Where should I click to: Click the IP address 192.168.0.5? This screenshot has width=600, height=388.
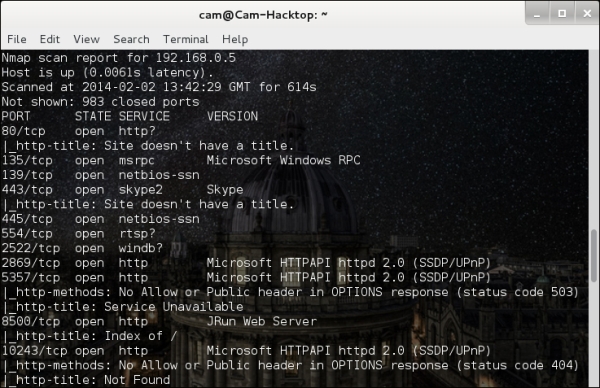(x=196, y=58)
